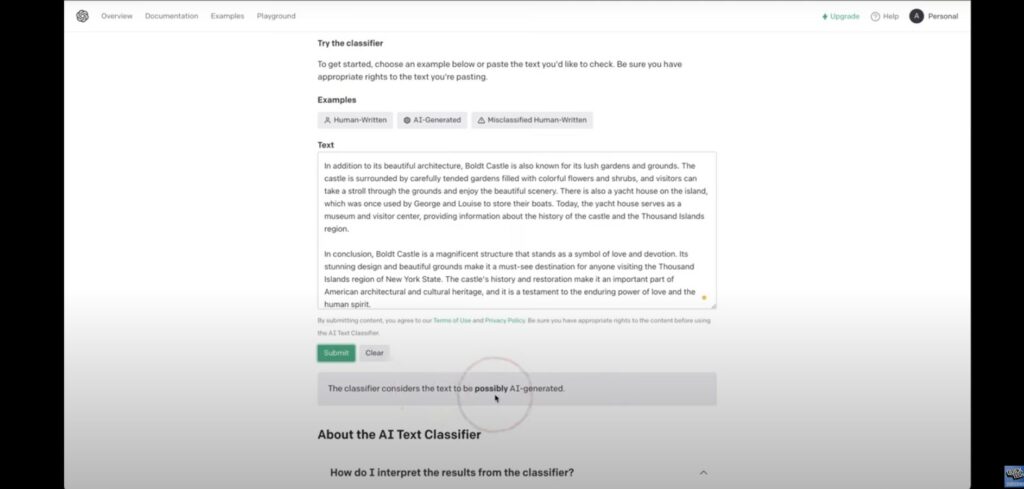The image size is (1024, 489).
Task: Open the Help question mark icon
Action: click(x=875, y=16)
